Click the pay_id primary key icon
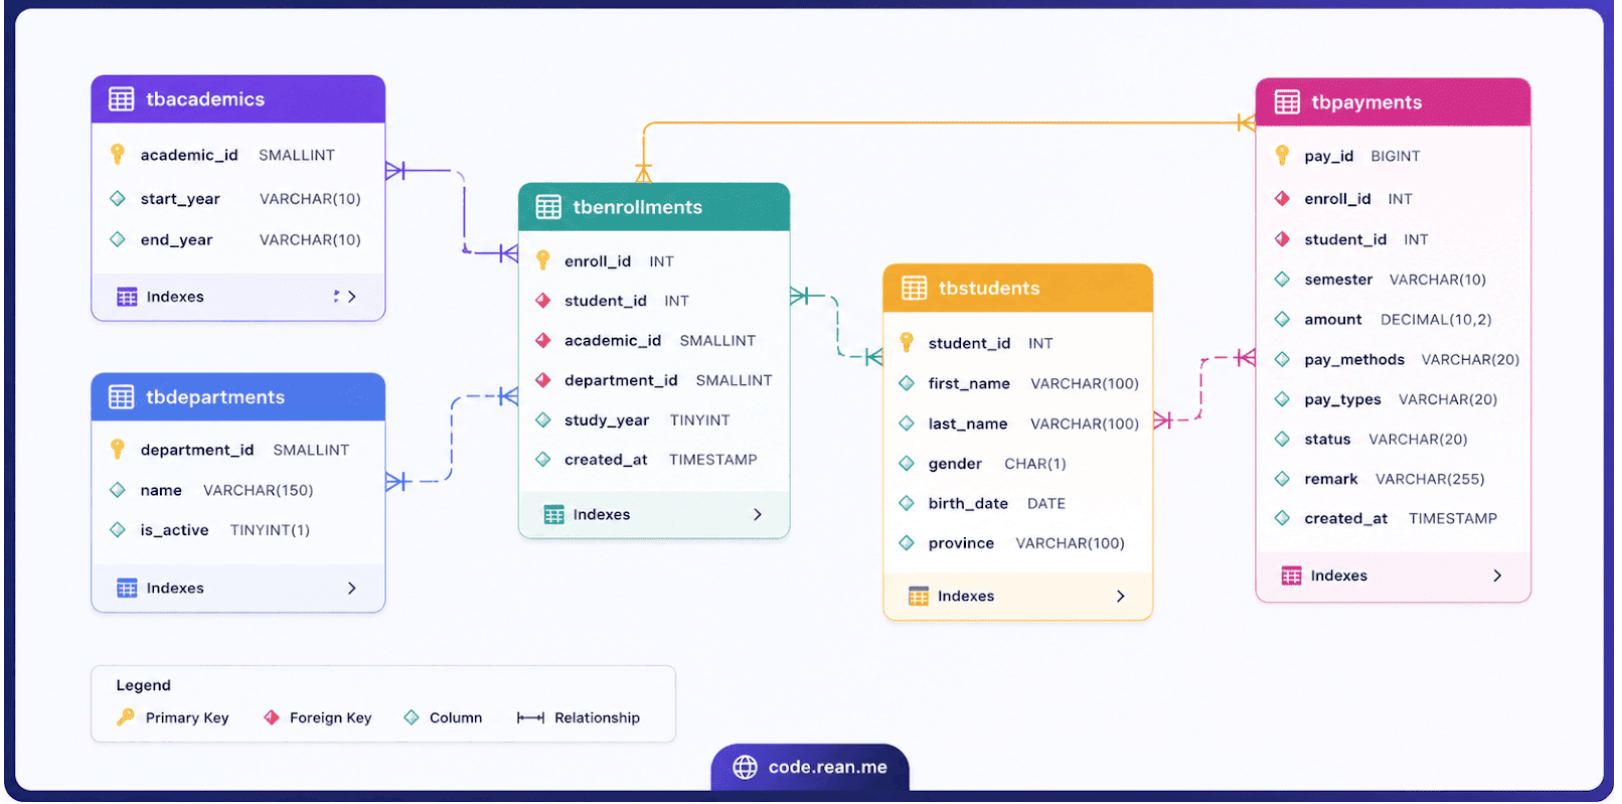 (1282, 155)
